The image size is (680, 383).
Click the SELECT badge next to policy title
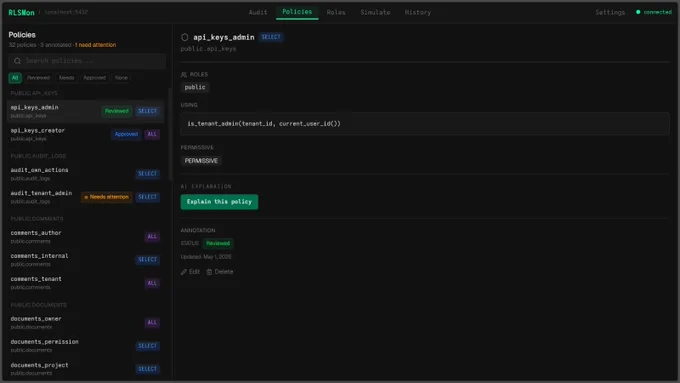pos(271,37)
